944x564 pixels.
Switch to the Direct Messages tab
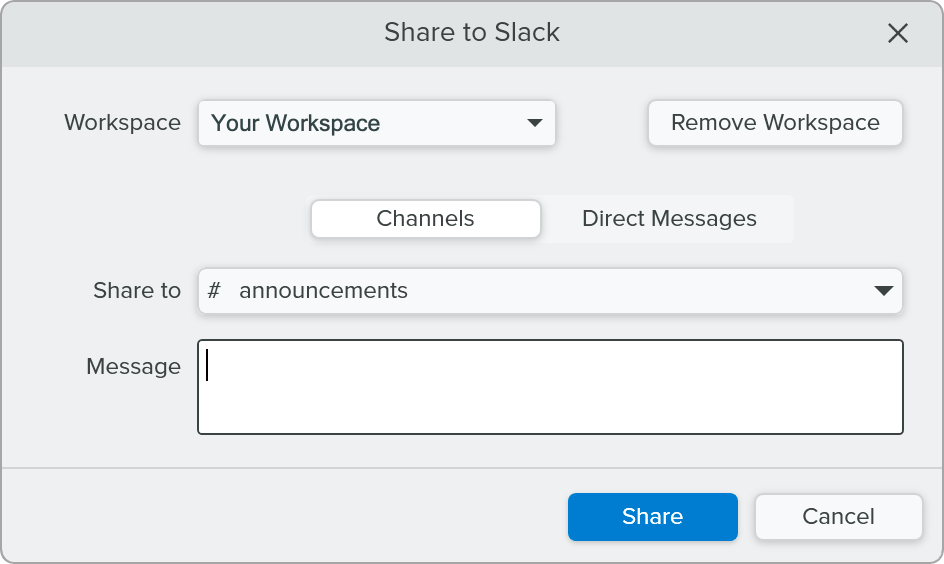coord(669,218)
